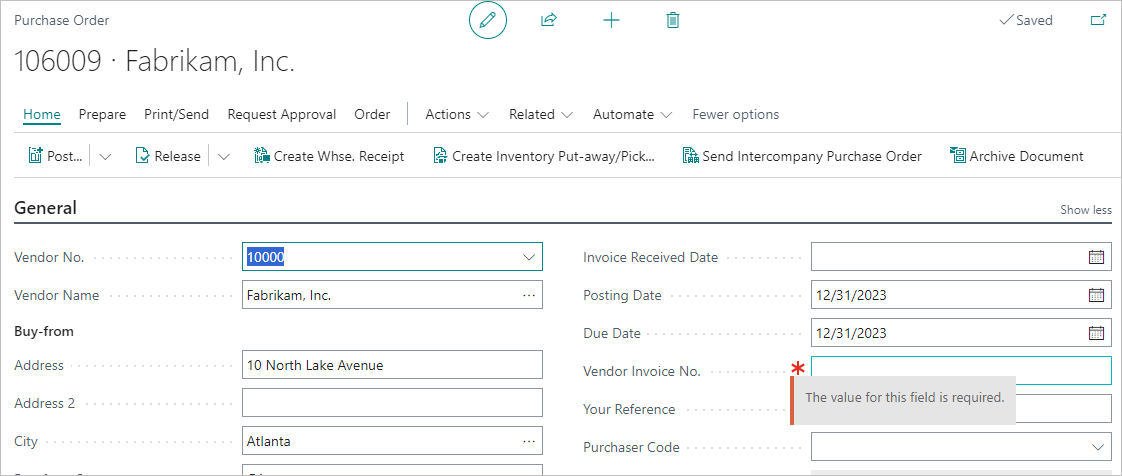The width and height of the screenshot is (1122, 476).
Task: Expand the Related menu
Action: pos(541,115)
